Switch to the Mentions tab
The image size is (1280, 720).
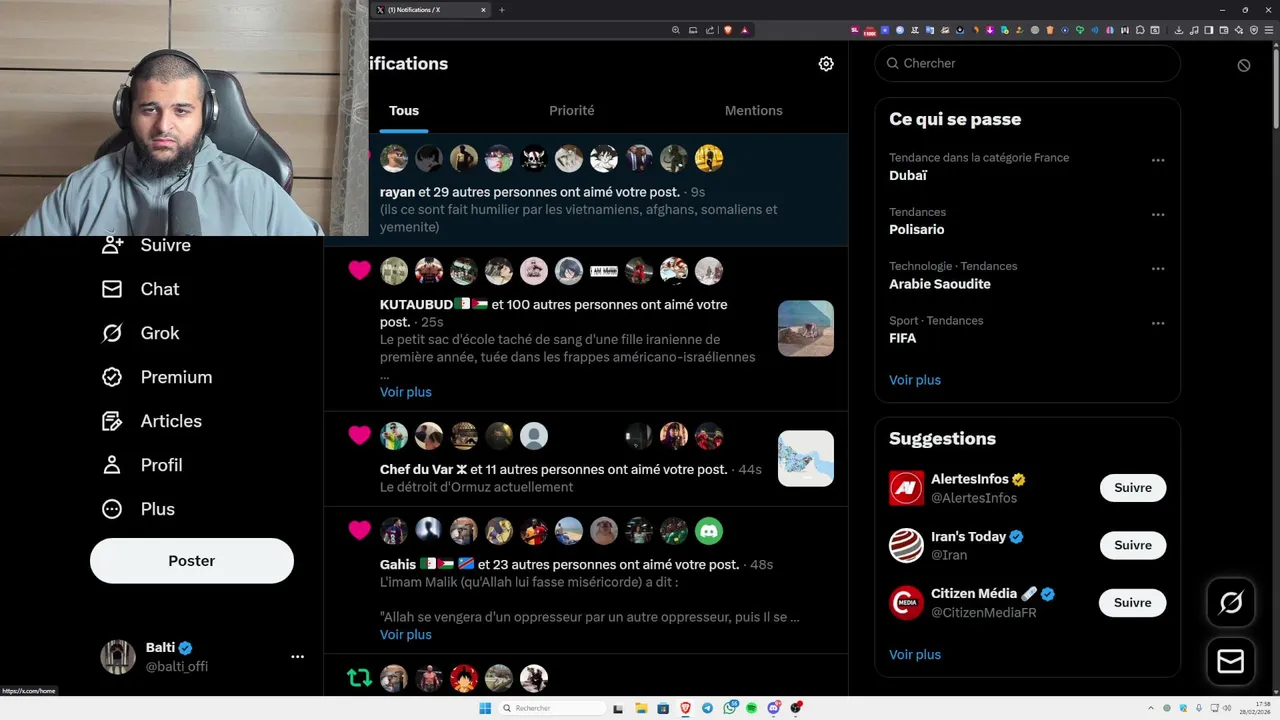(754, 111)
